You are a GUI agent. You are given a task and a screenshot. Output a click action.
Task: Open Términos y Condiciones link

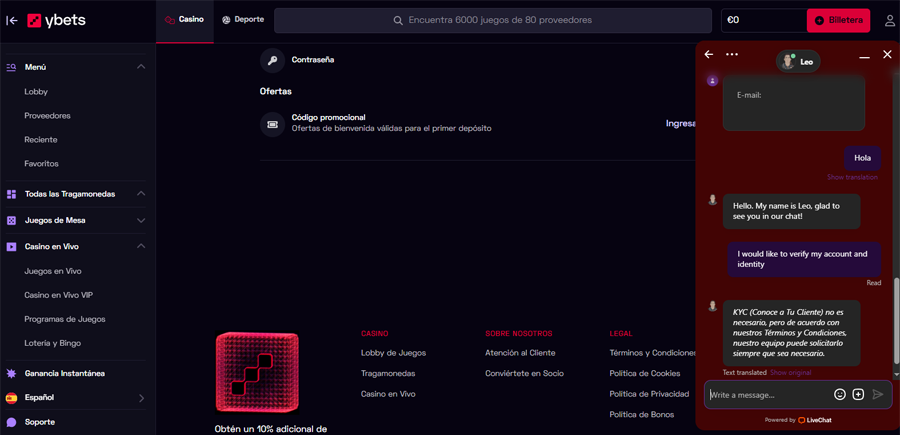click(653, 353)
